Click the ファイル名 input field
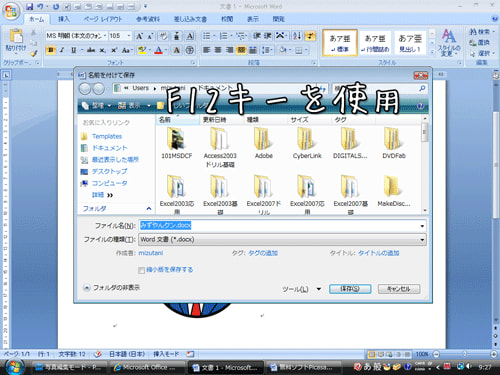The height and width of the screenshot is (375, 500). click(x=282, y=226)
